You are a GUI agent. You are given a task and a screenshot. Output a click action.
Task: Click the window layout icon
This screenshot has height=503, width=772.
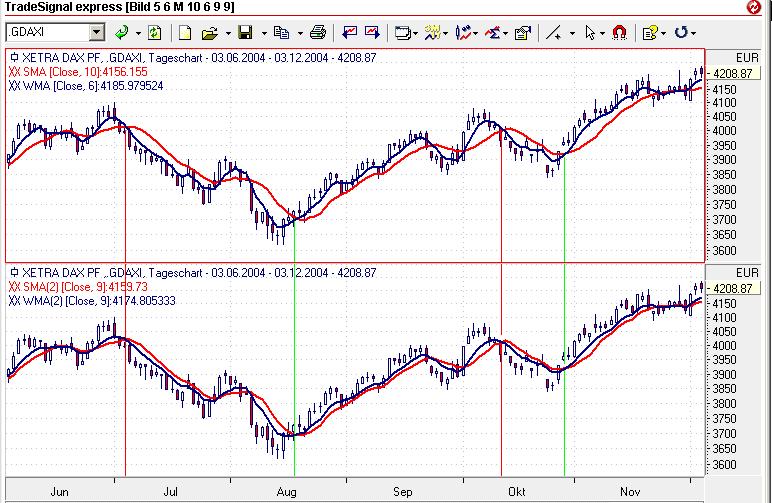pyautogui.click(x=402, y=33)
